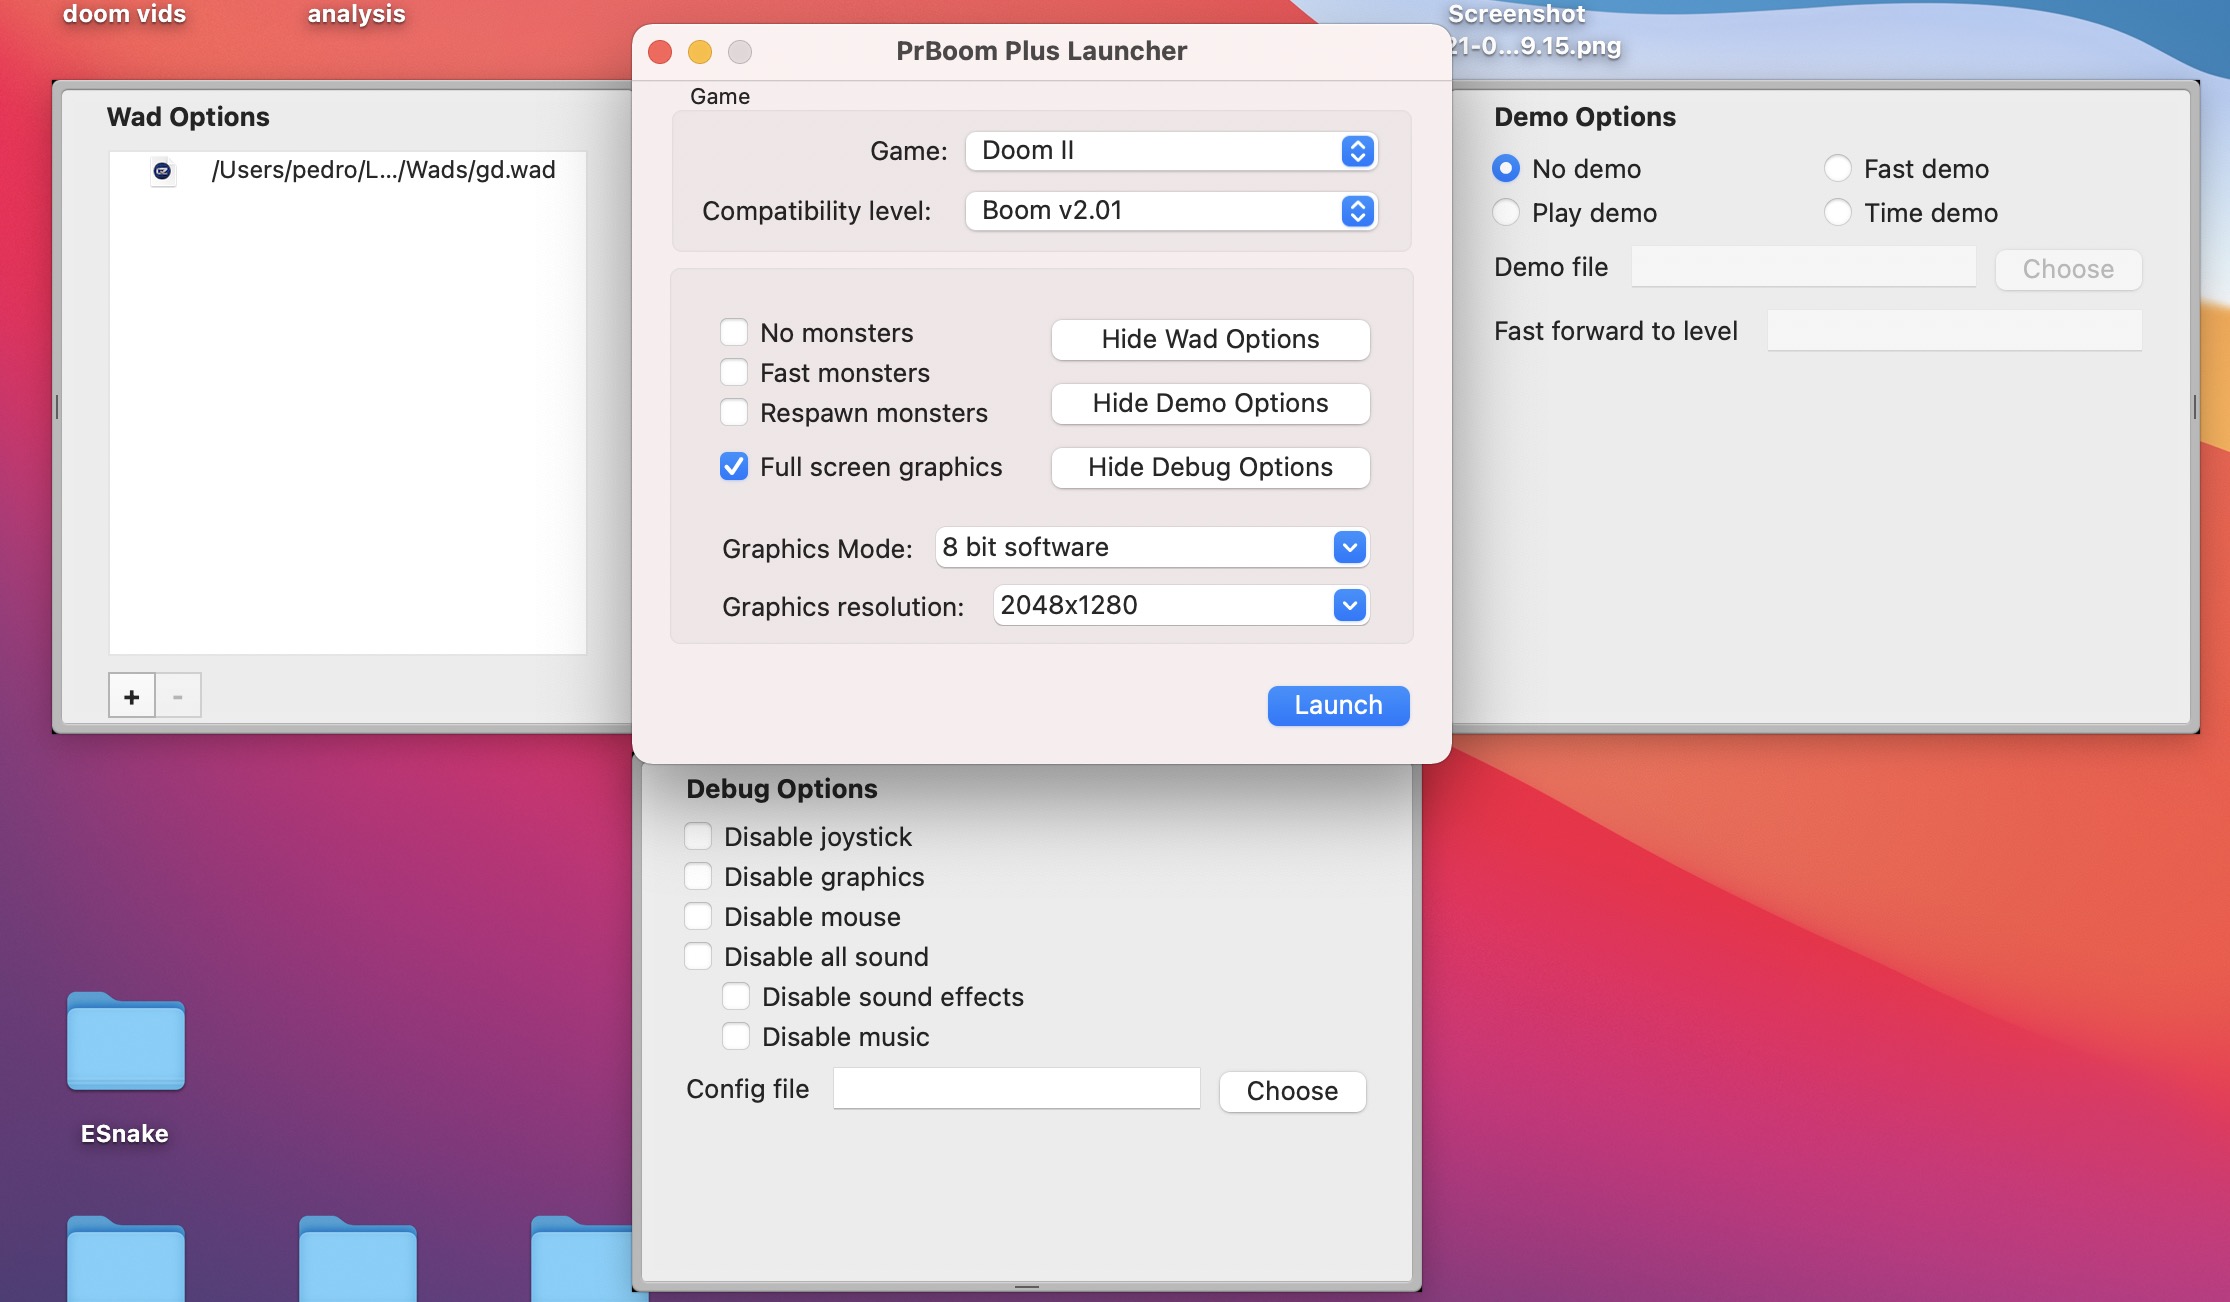Click the Hide Wad Options button

point(1210,339)
